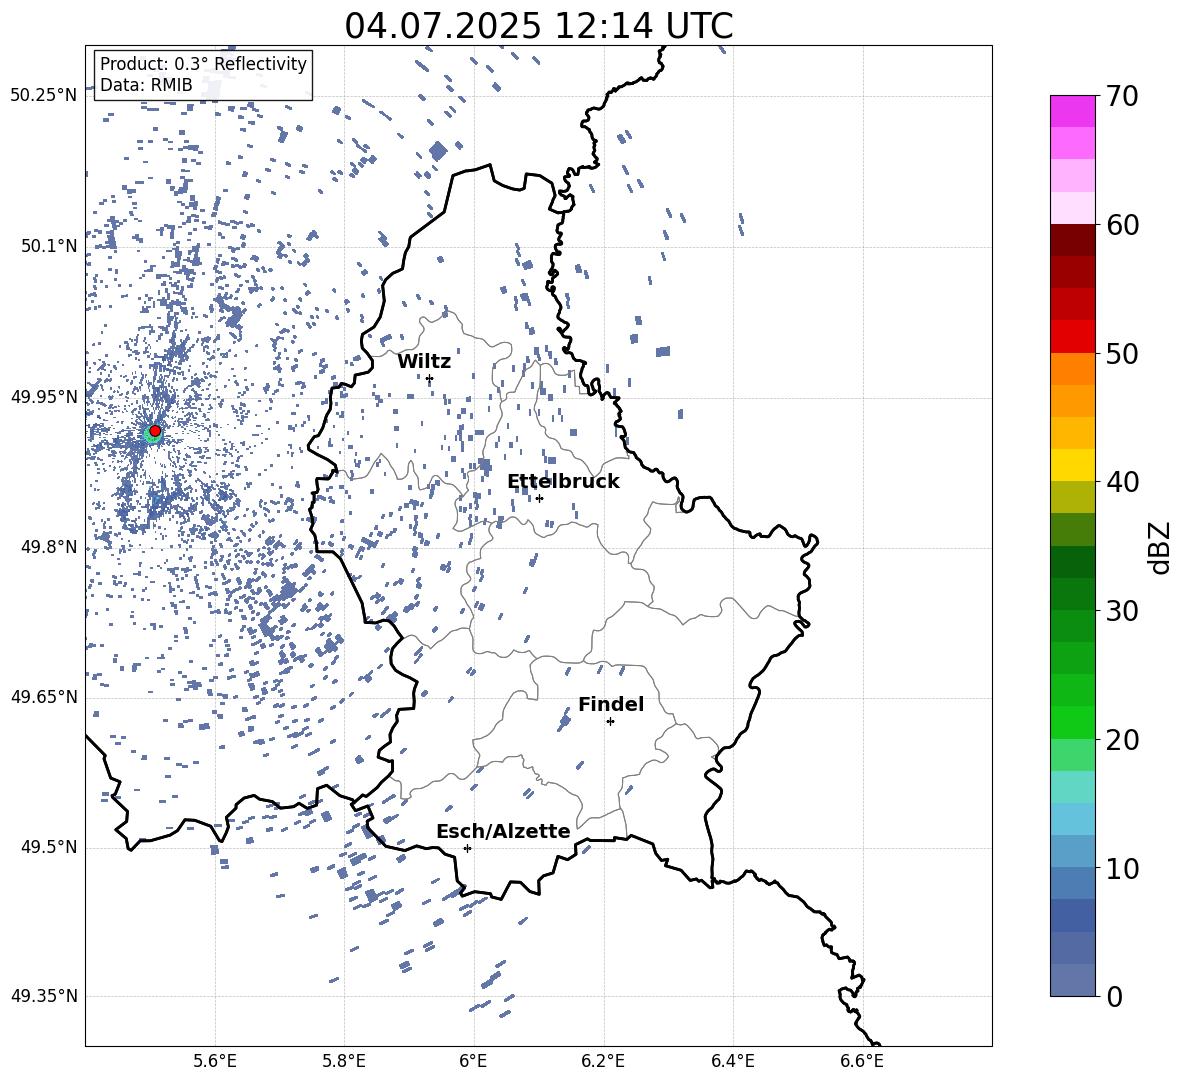Click the 'Esch/Alzette' map label
The width and height of the screenshot is (1184, 1081).
503,831
